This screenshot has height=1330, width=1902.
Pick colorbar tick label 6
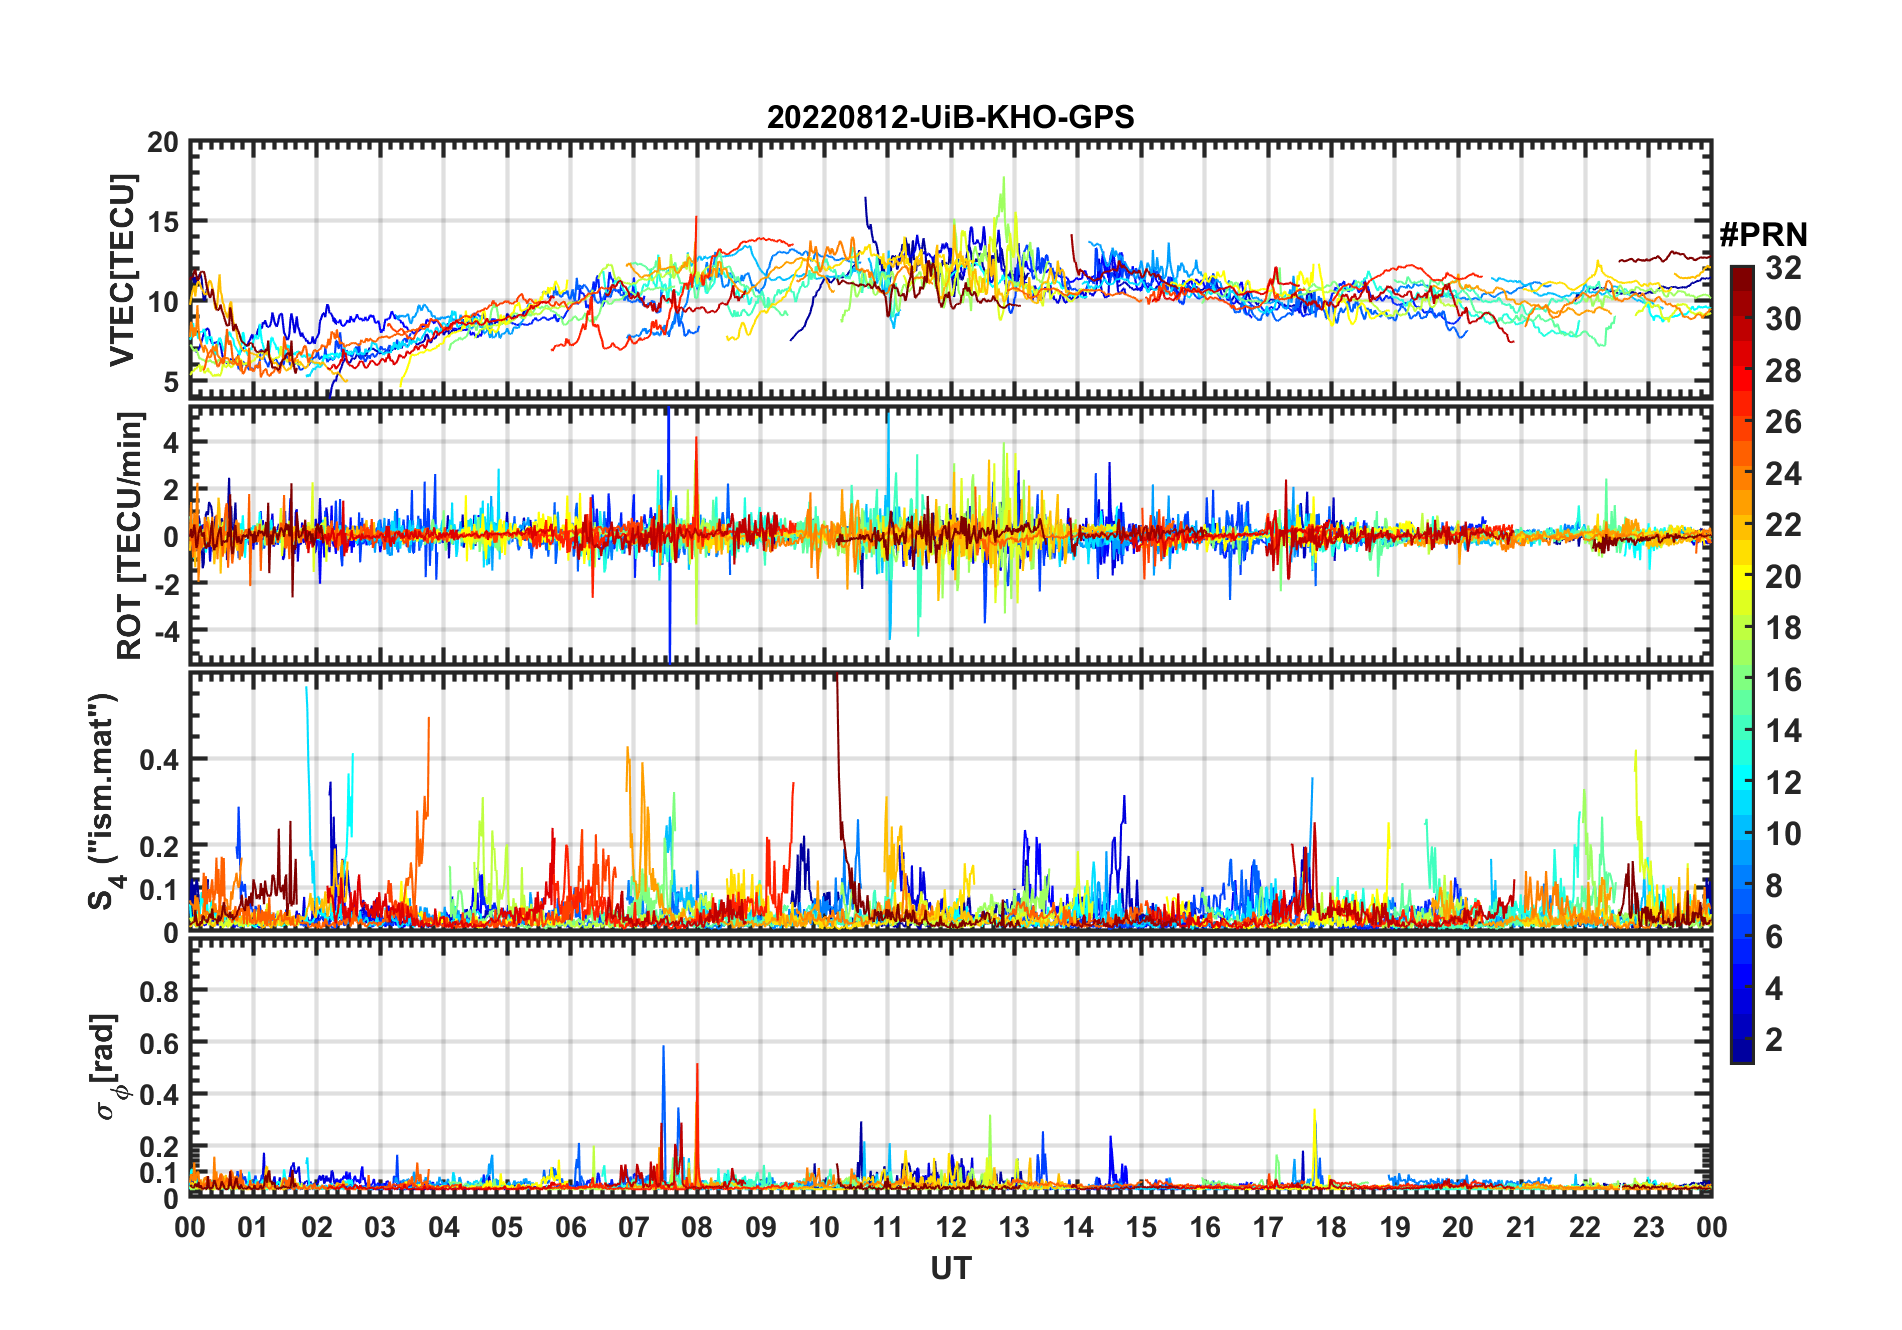(1774, 937)
